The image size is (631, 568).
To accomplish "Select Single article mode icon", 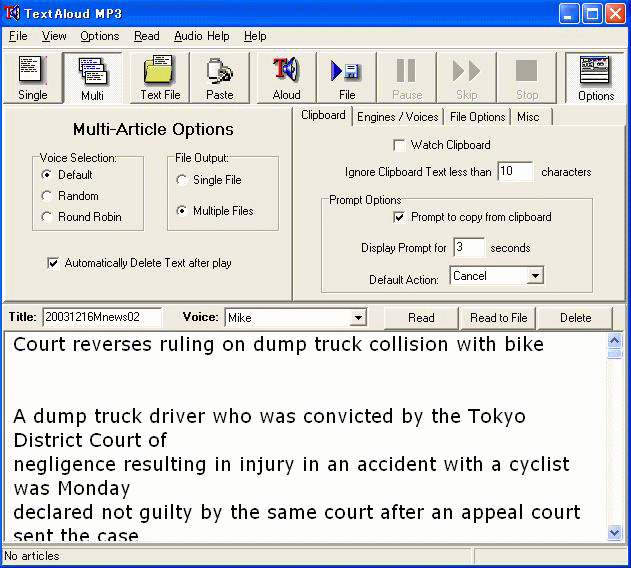I will [x=33, y=78].
